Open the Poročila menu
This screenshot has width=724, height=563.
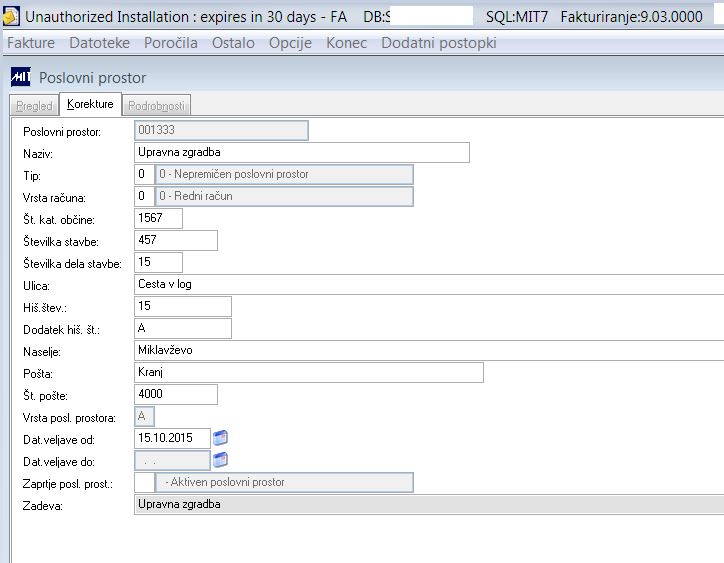(x=171, y=43)
